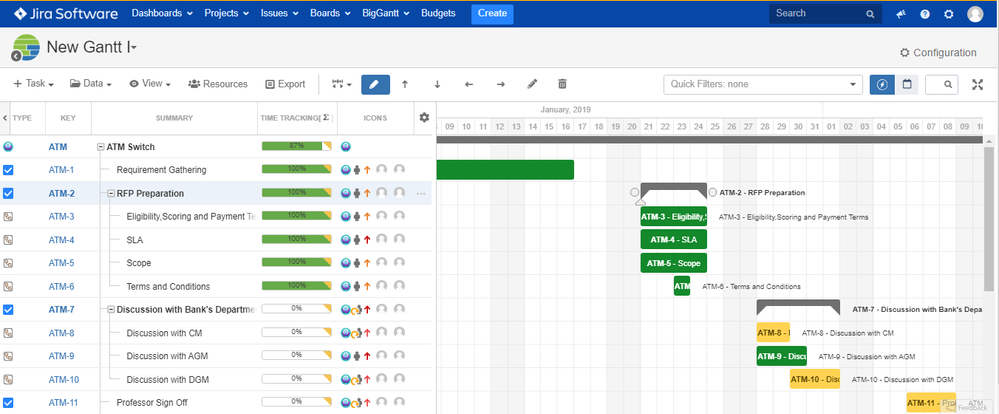Viewport: 999px width, 414px height.
Task: Open the Projects menu
Action: [x=226, y=13]
